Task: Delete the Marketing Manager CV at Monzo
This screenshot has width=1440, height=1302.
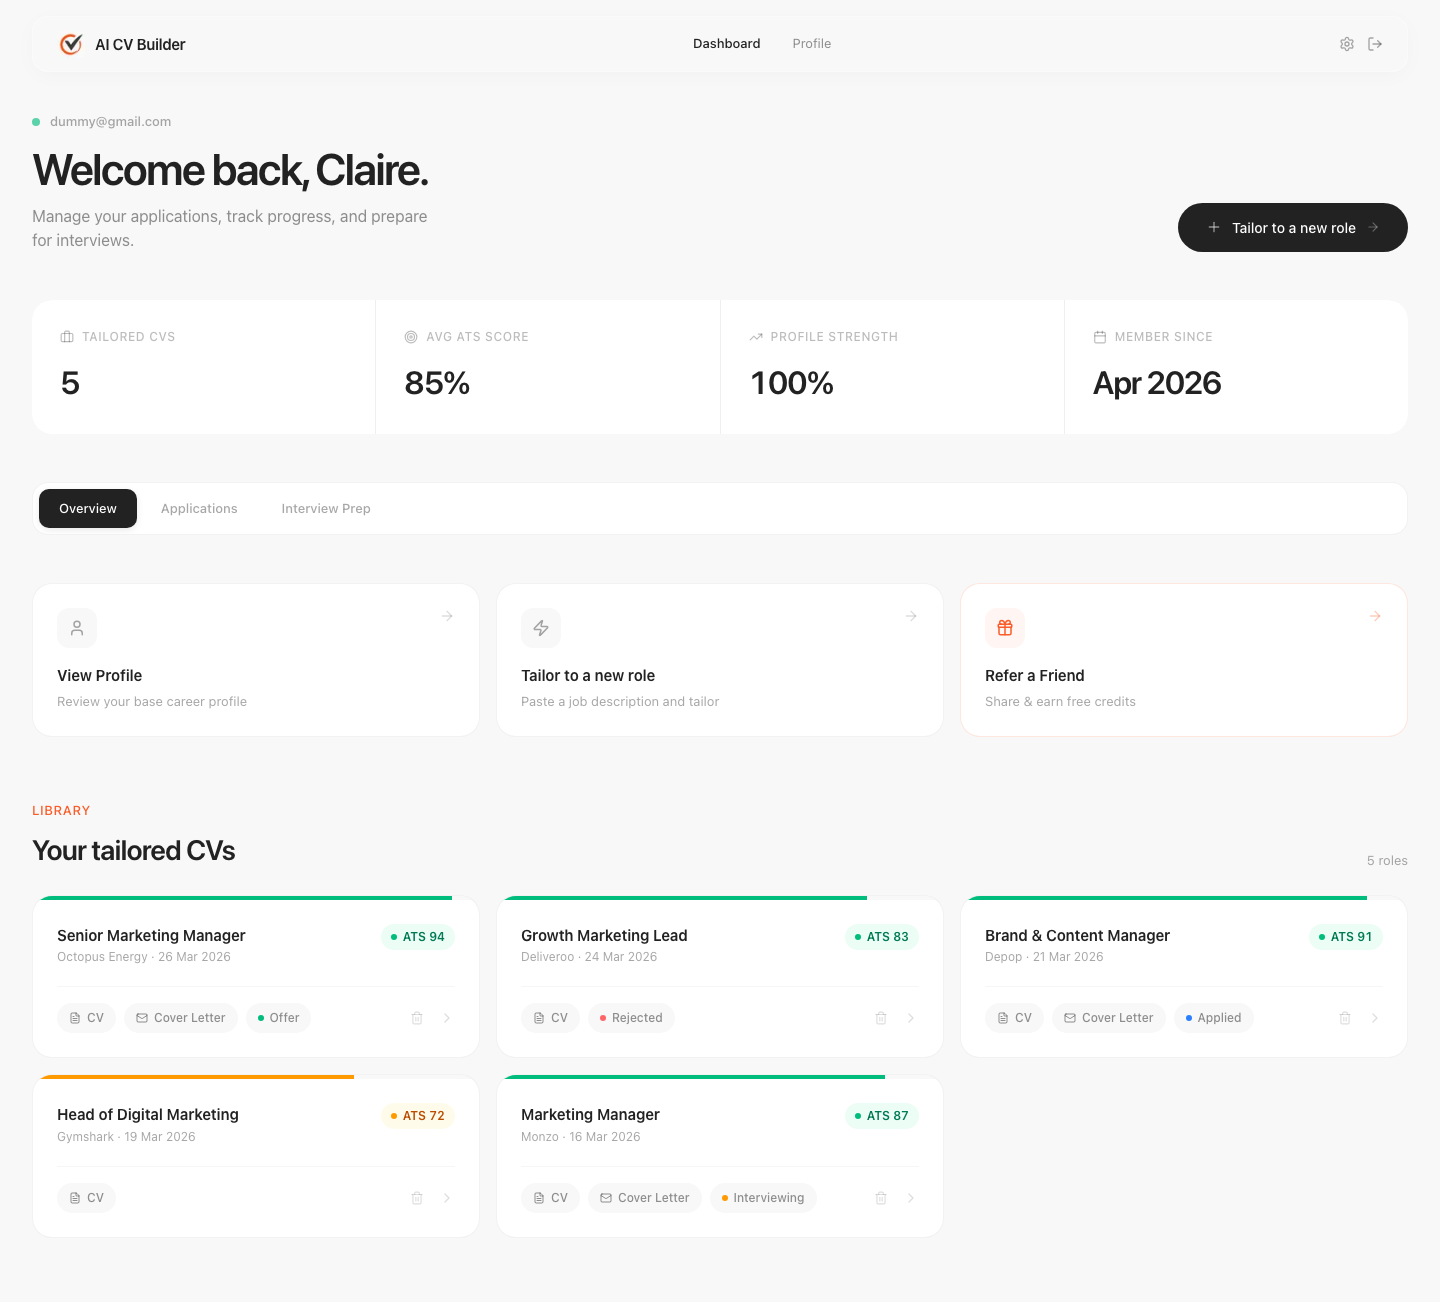Action: pos(881,1198)
